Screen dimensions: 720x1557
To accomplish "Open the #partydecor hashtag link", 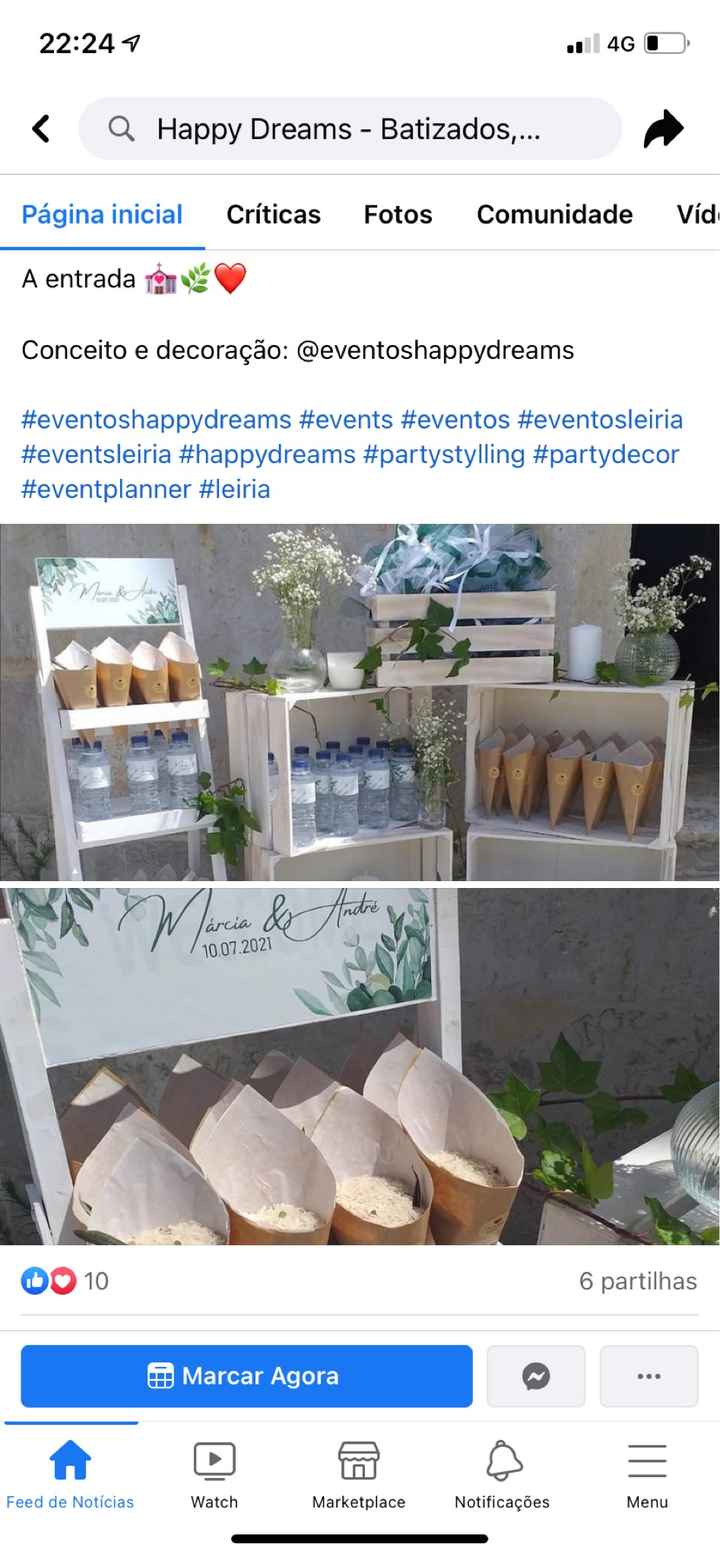I will pos(606,454).
